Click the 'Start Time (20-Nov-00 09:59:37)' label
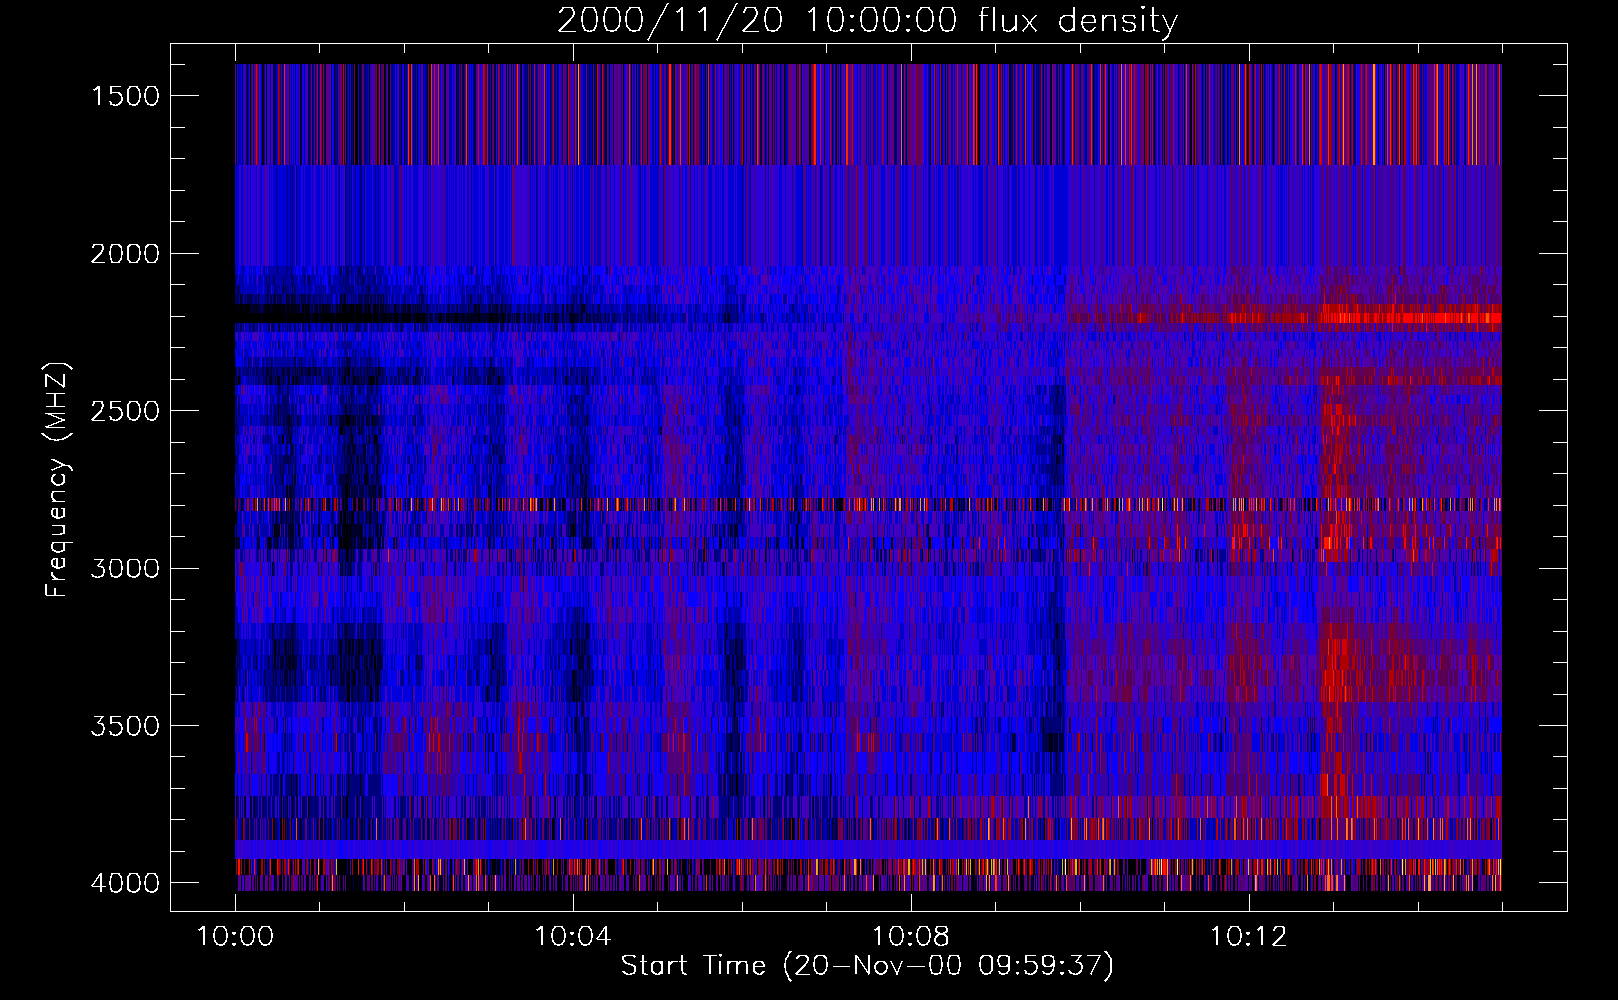Viewport: 1618px width, 1000px height. point(867,966)
